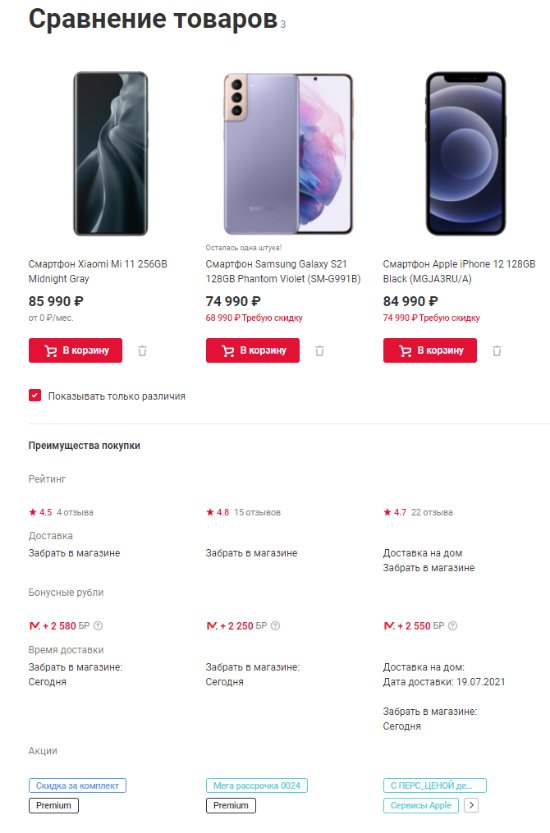
Task: Click 74 990 ₽ Требую скидку link
Action: click(431, 318)
